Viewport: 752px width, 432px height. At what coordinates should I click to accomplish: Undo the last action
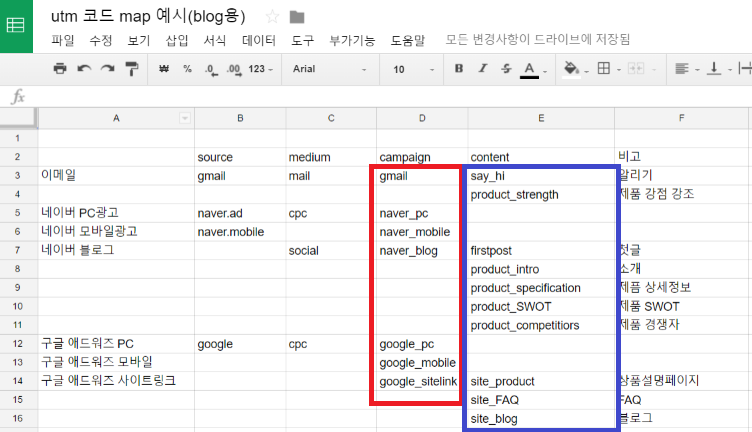[84, 69]
